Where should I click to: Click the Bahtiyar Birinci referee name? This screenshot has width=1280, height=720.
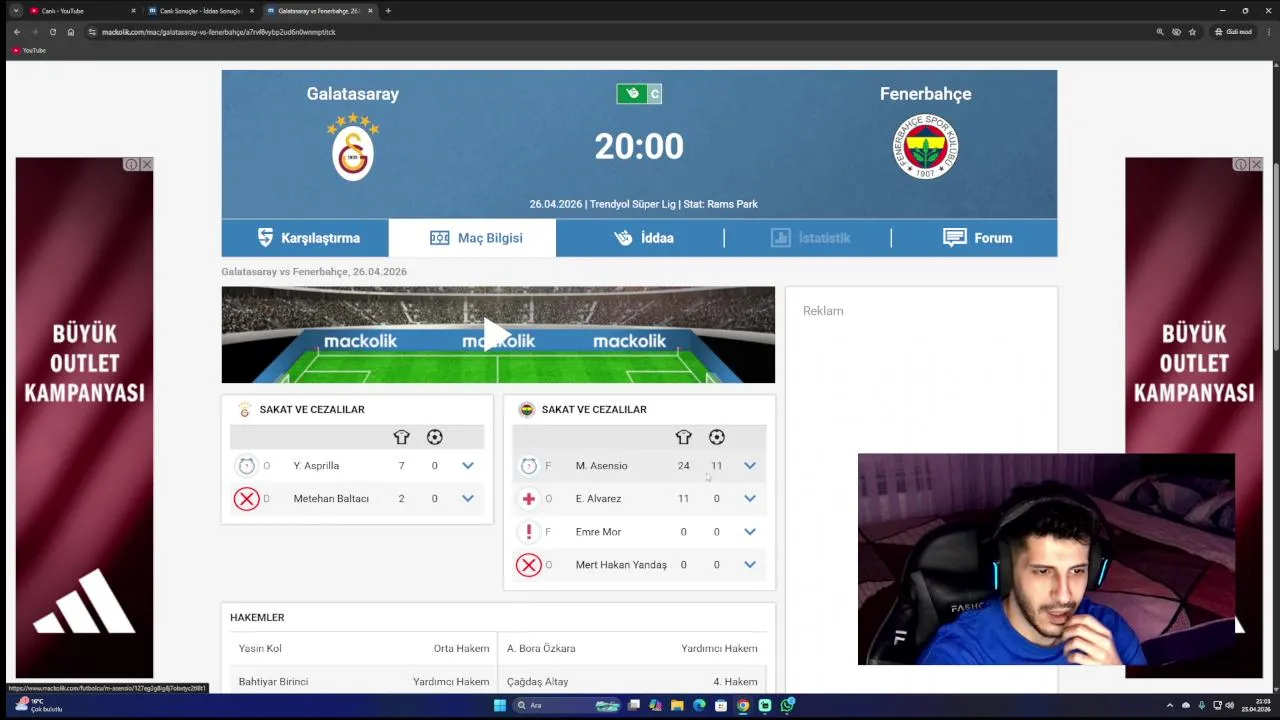273,682
